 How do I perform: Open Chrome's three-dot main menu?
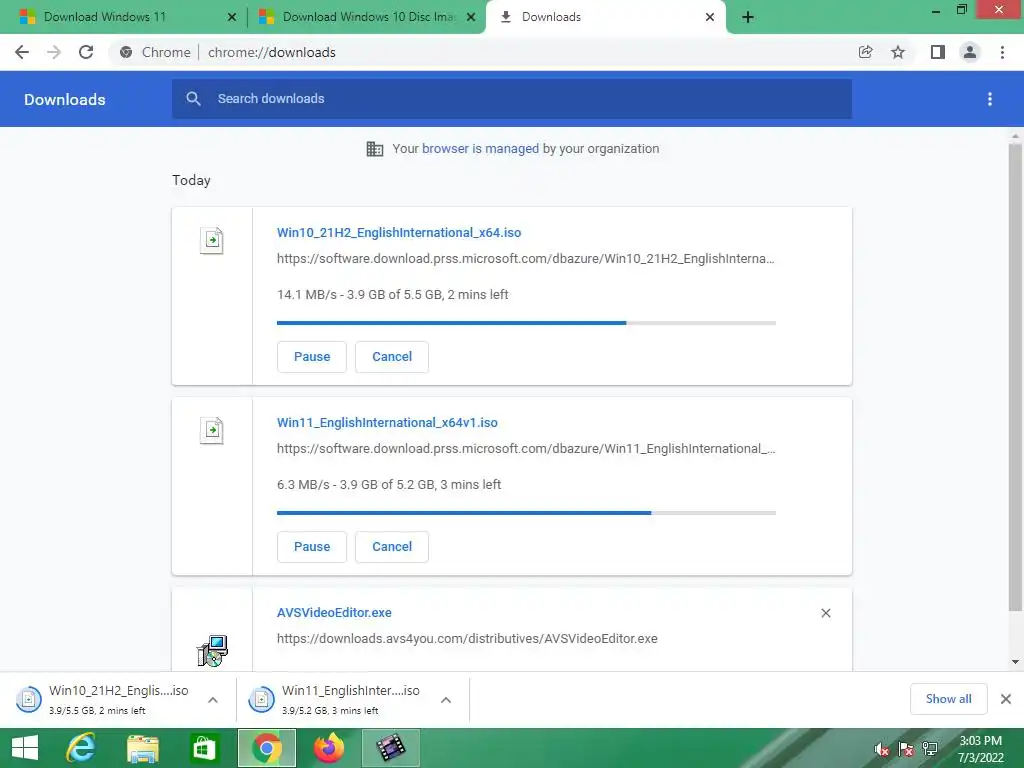(1002, 52)
